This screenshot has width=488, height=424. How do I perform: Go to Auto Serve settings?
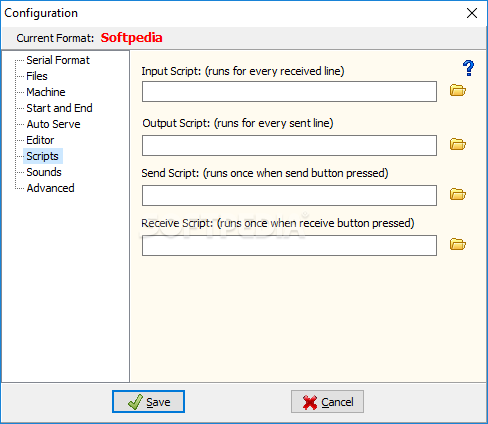[x=53, y=124]
